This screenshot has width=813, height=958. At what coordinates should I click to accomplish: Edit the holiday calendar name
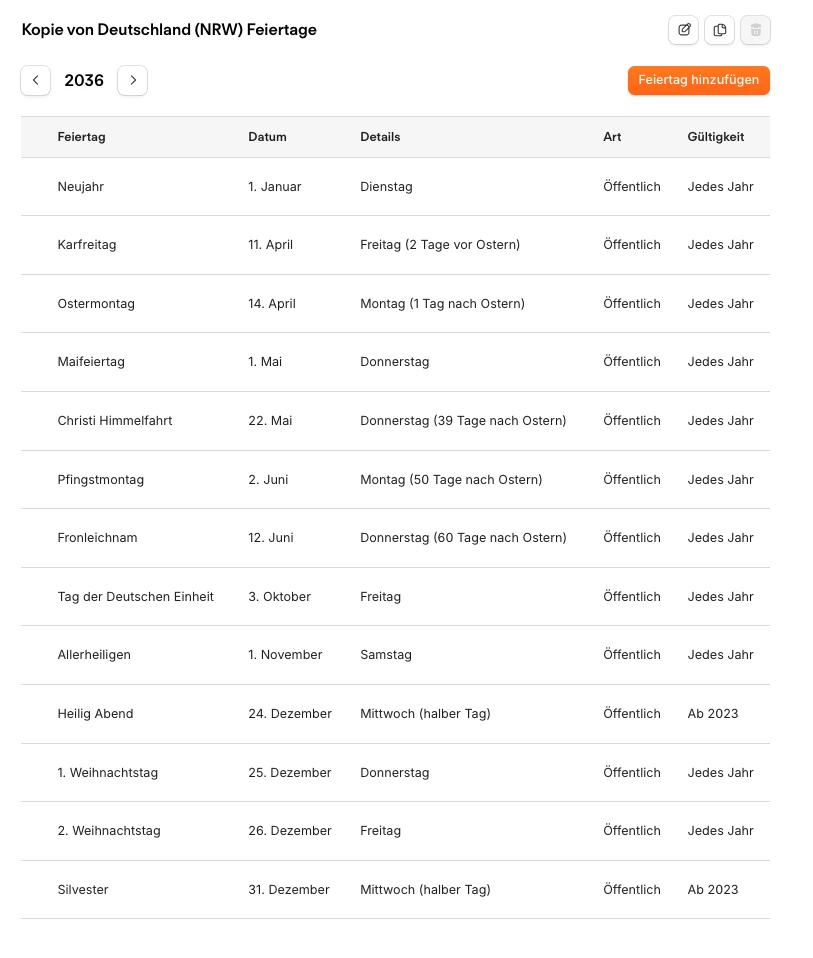click(684, 30)
